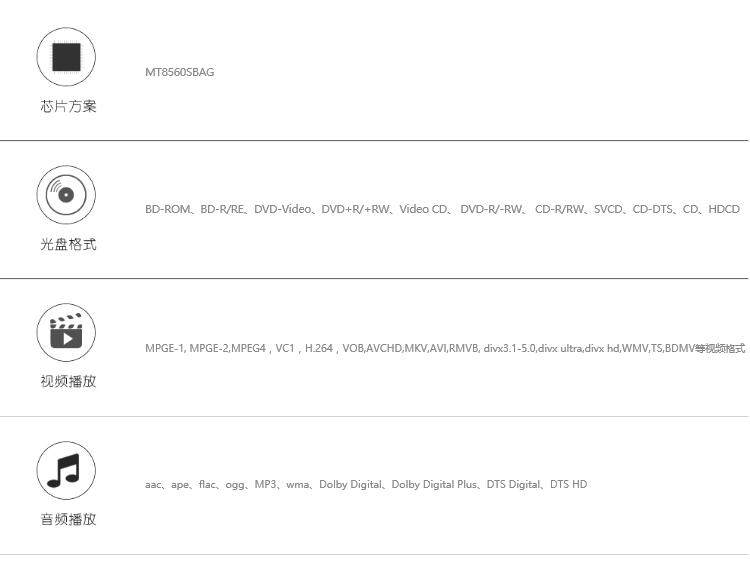This screenshot has height=564, width=750.
Task: Click the flac audio format text
Action: click(x=207, y=485)
